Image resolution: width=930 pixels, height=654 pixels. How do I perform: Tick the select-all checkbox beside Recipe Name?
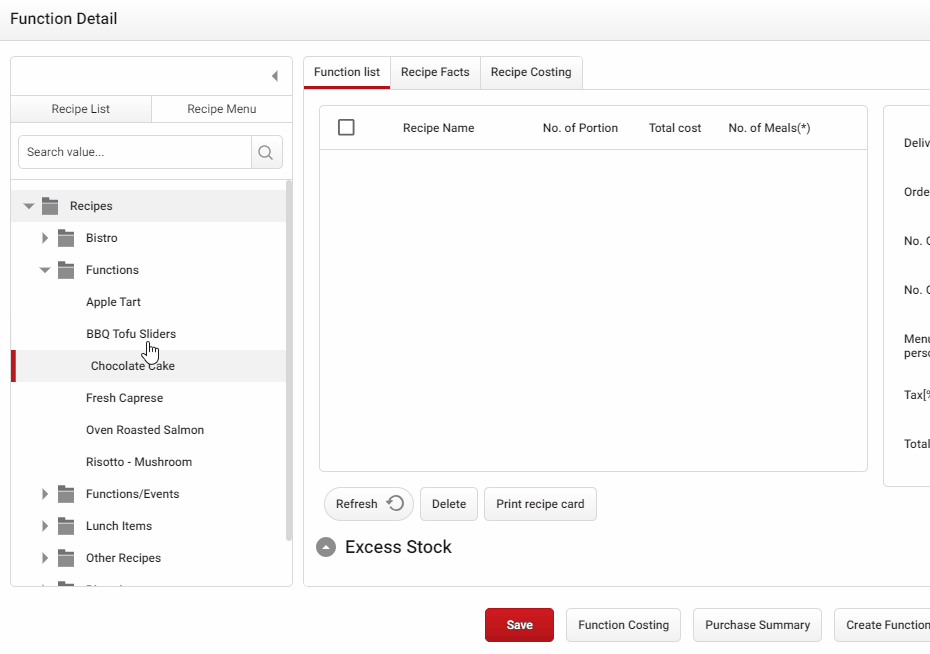point(346,127)
